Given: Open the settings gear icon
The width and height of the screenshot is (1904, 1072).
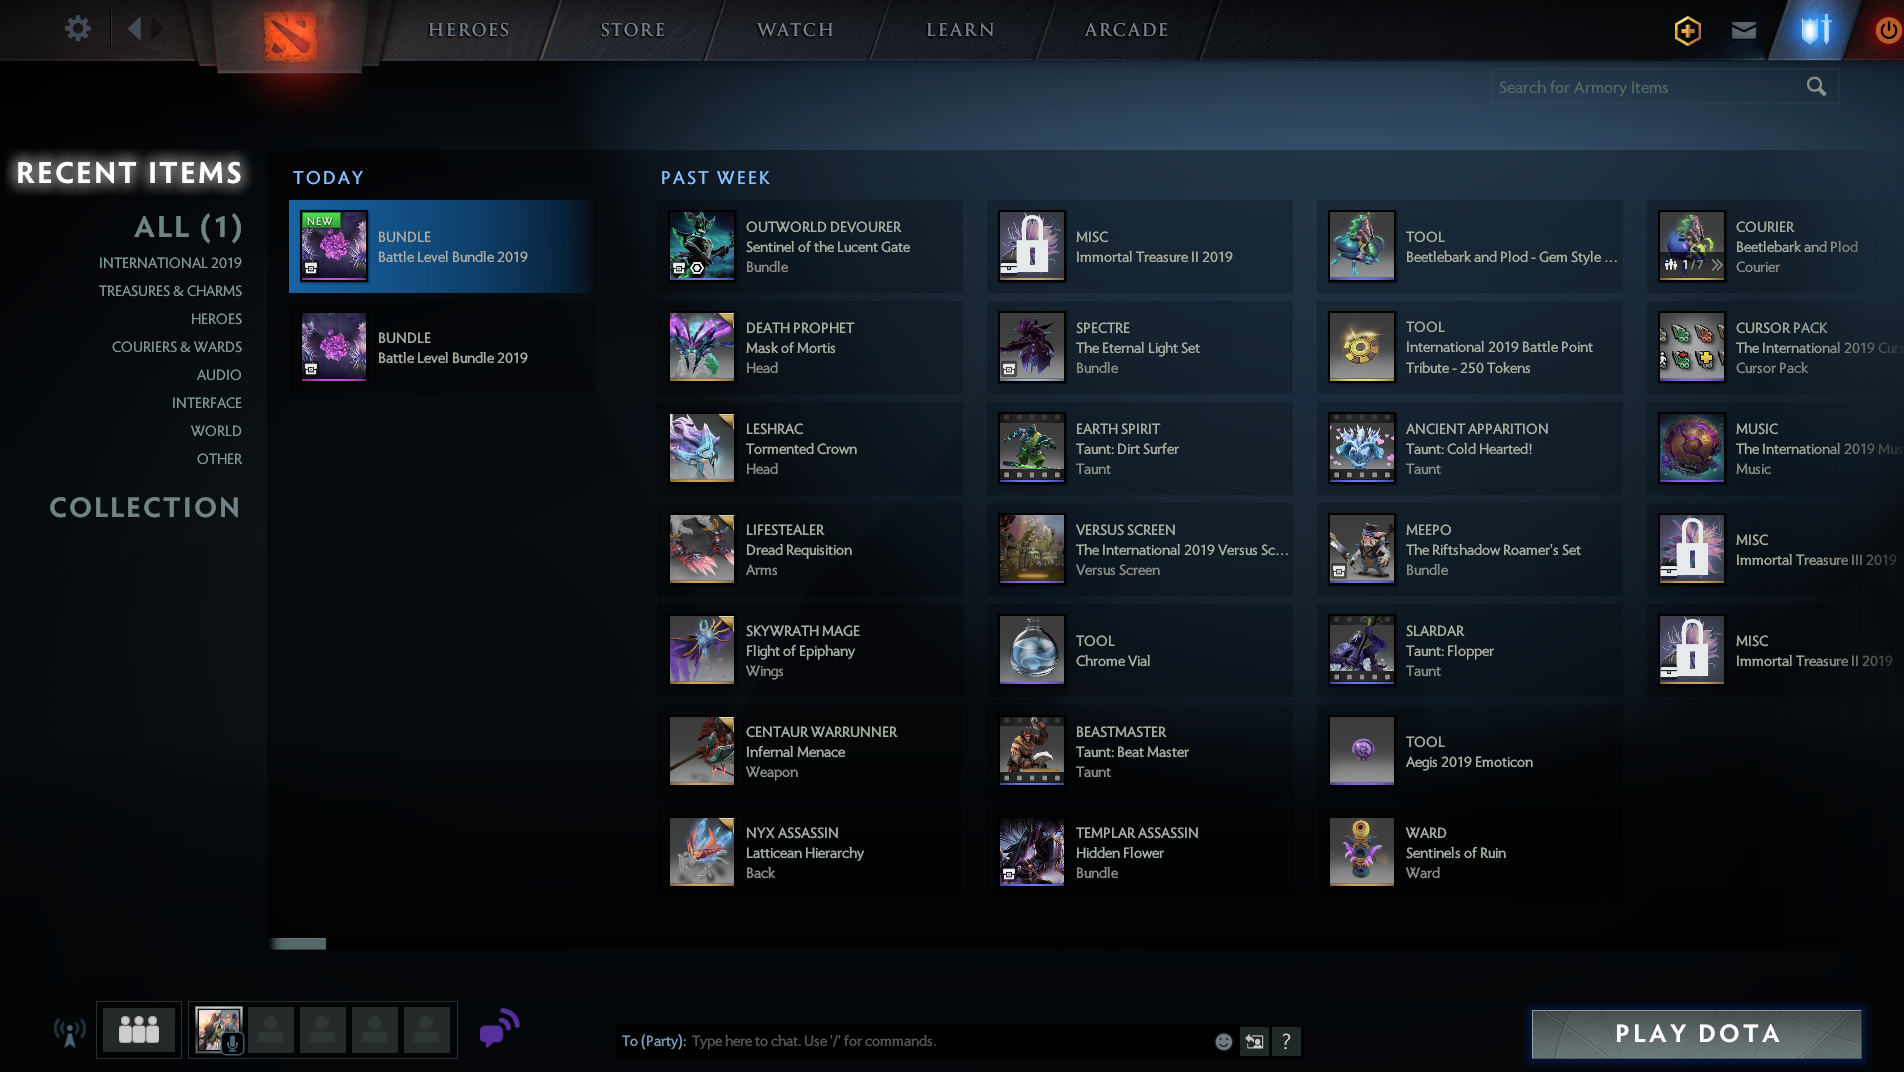Looking at the screenshot, I should (x=78, y=29).
